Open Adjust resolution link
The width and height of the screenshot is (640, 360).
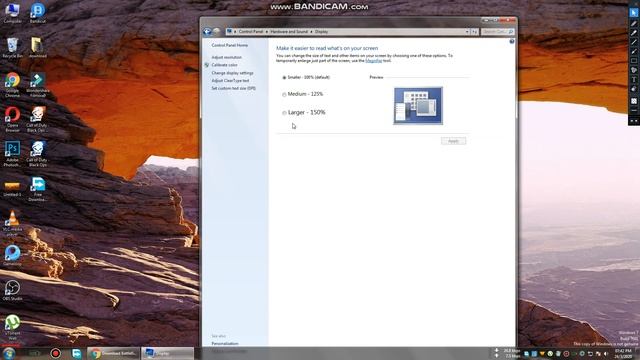pos(227,57)
